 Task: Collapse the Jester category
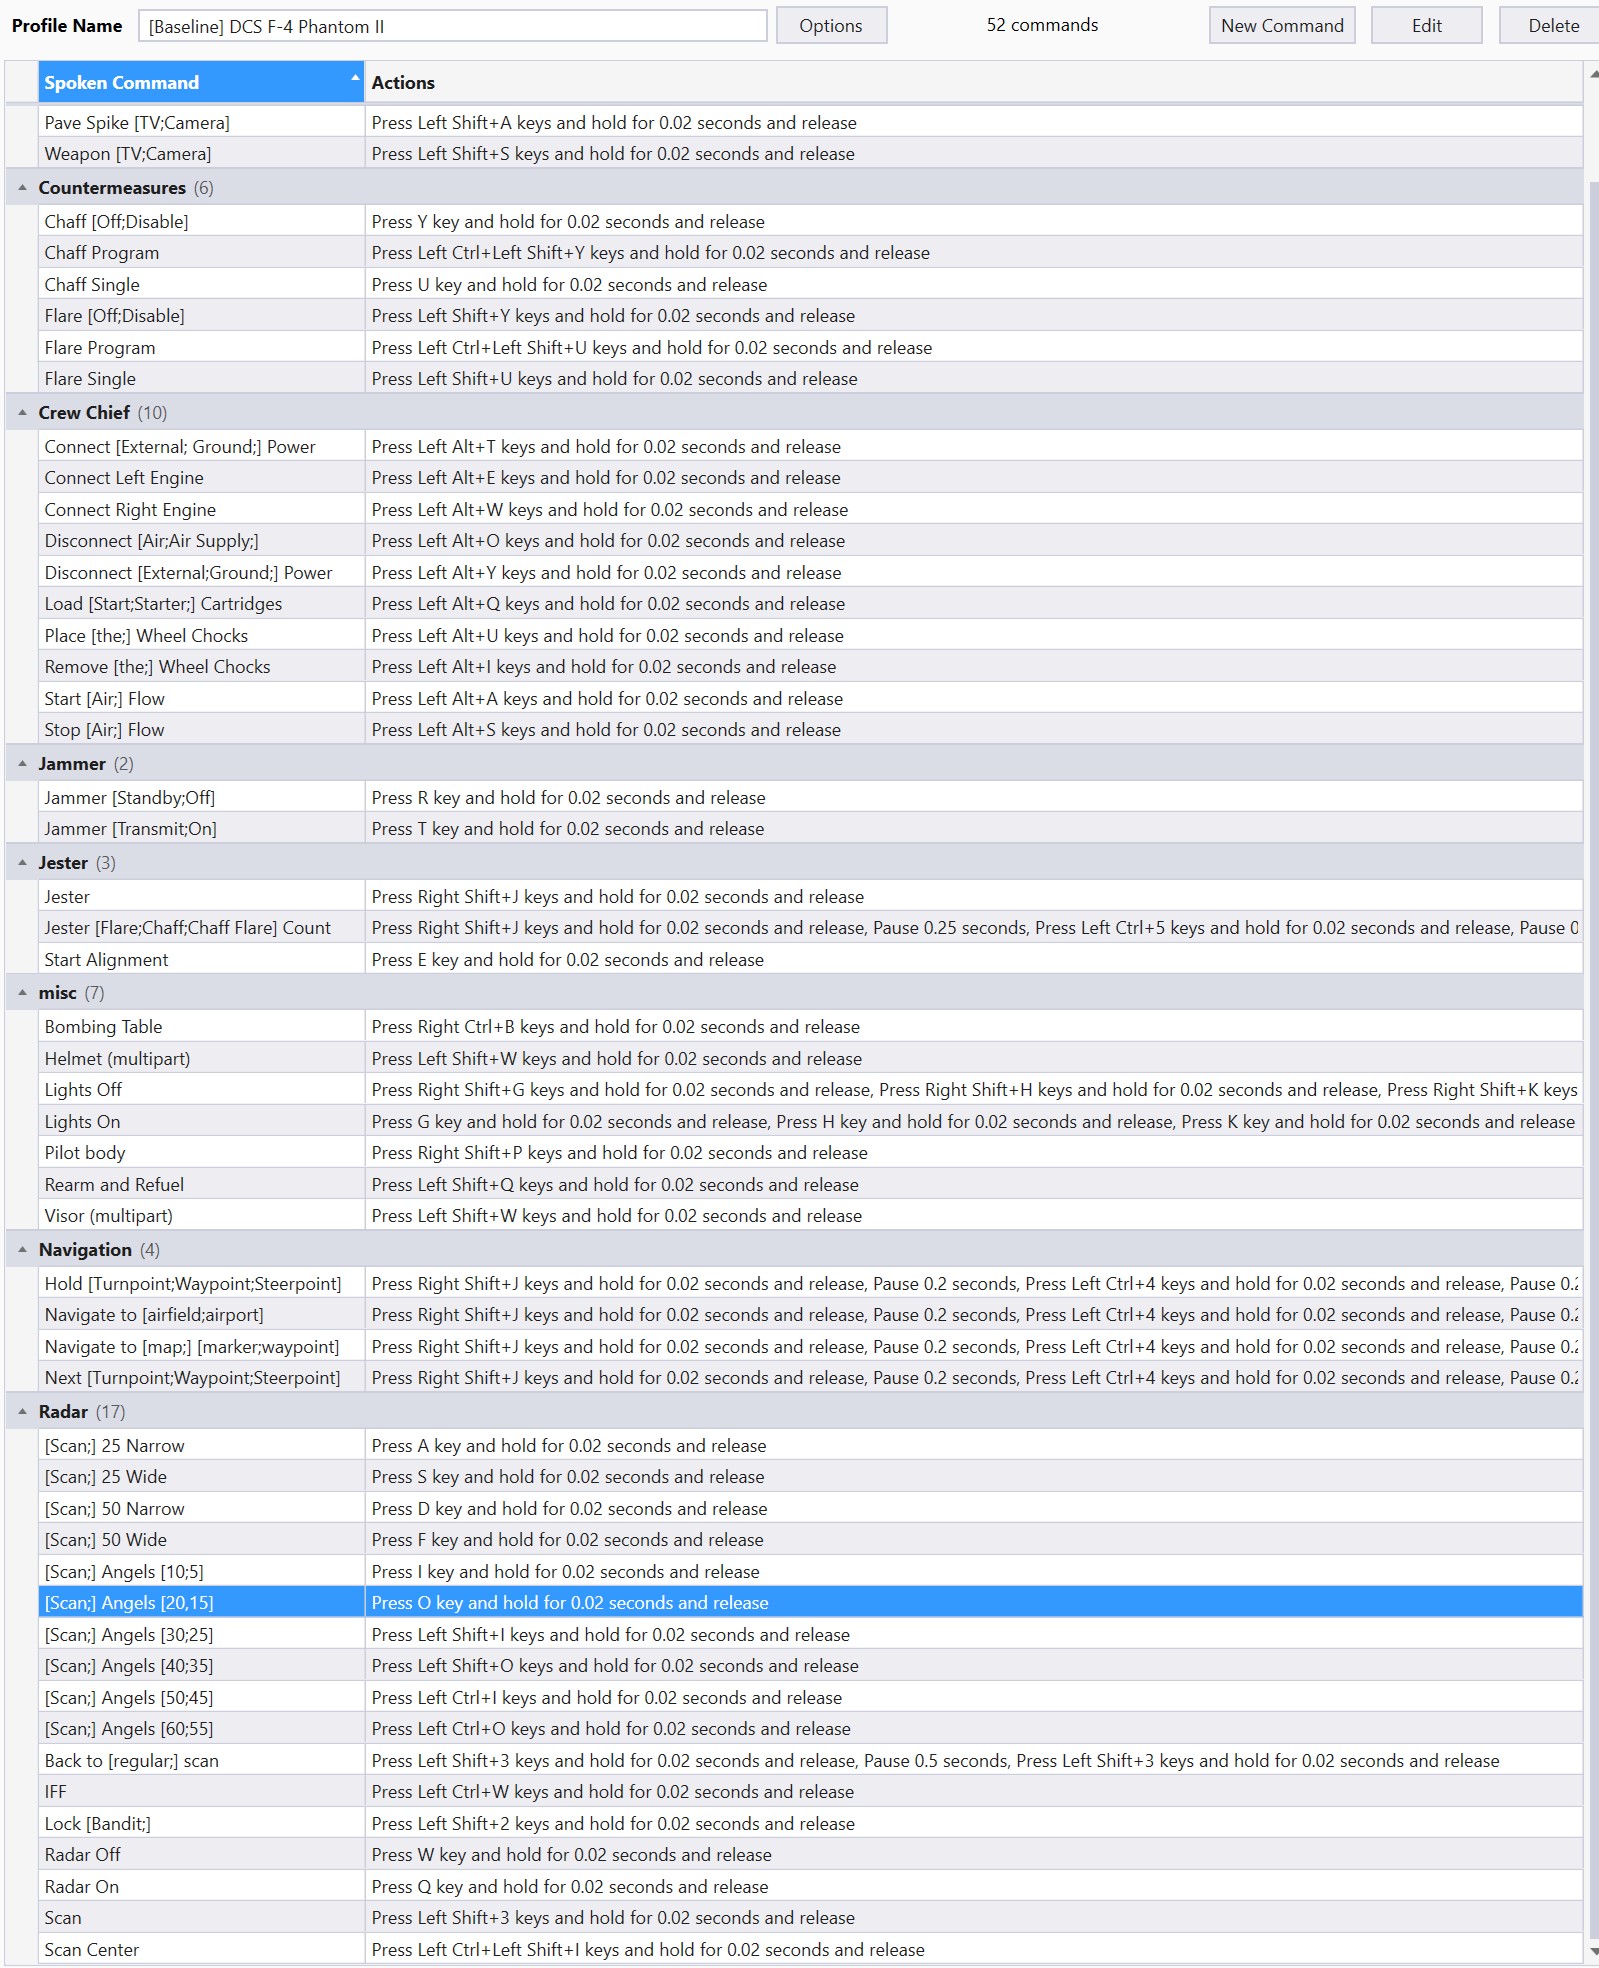[x=22, y=863]
